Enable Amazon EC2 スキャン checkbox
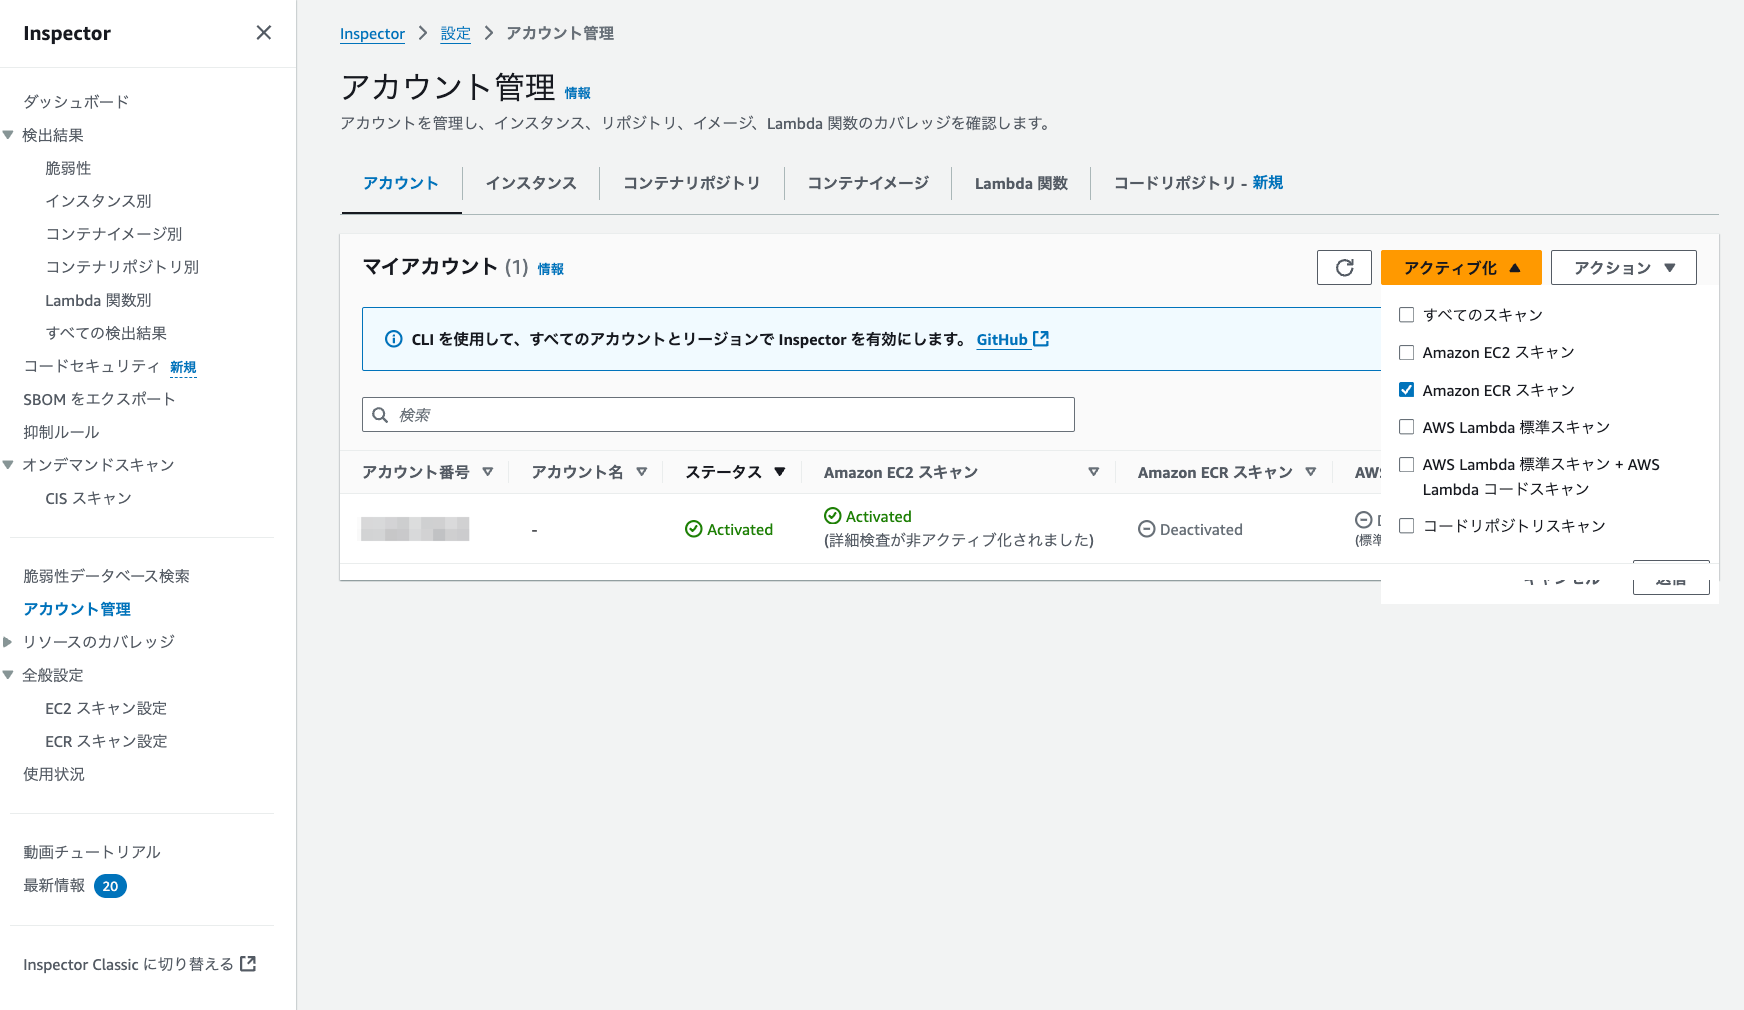The height and width of the screenshot is (1010, 1744). tap(1406, 352)
